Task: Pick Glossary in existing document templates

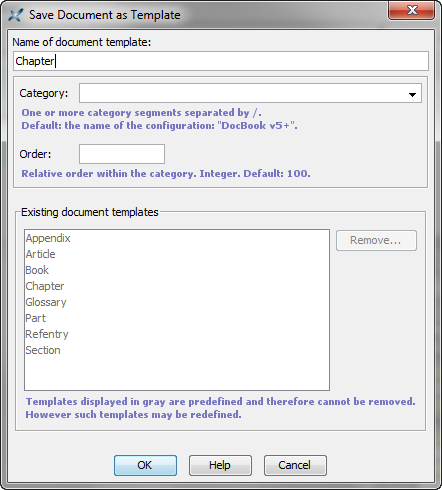Action: [x=46, y=302]
